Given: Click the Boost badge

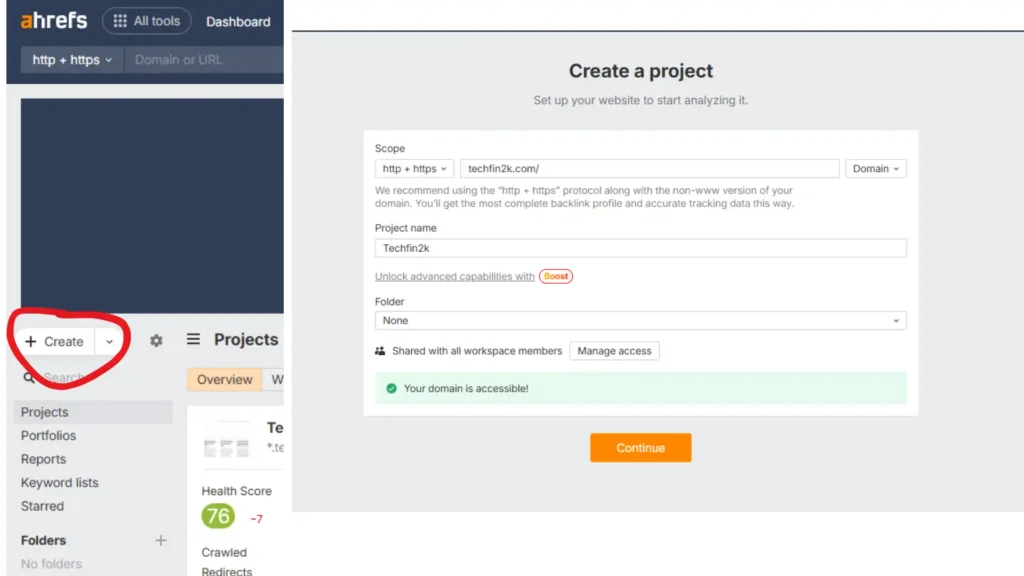Looking at the screenshot, I should coord(556,276).
